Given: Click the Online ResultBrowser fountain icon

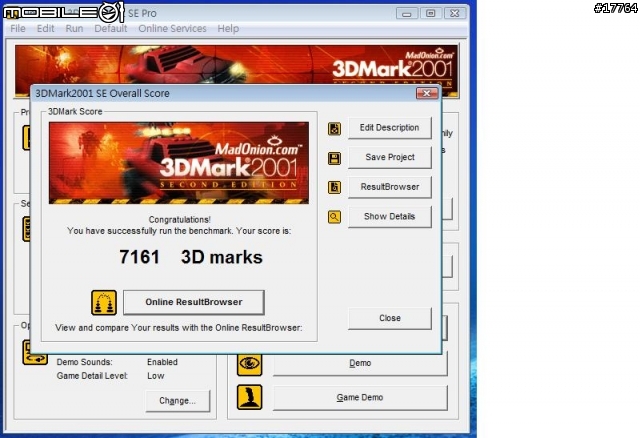Looking at the screenshot, I should 104,302.
